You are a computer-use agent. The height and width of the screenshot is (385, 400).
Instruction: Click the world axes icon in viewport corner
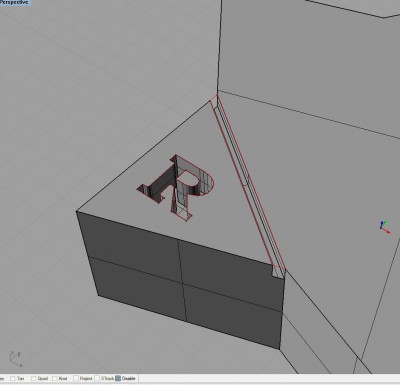[16, 358]
